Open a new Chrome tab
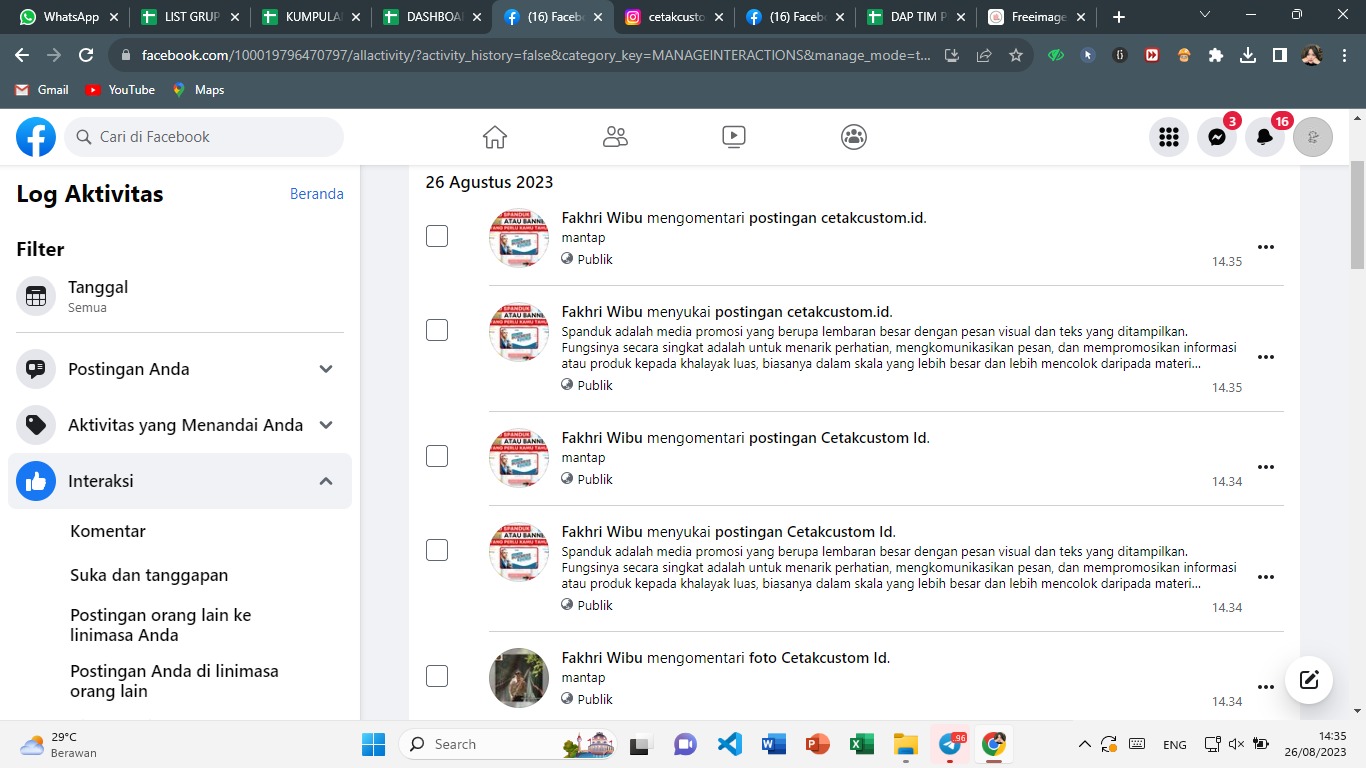The width and height of the screenshot is (1366, 768). (x=1119, y=17)
